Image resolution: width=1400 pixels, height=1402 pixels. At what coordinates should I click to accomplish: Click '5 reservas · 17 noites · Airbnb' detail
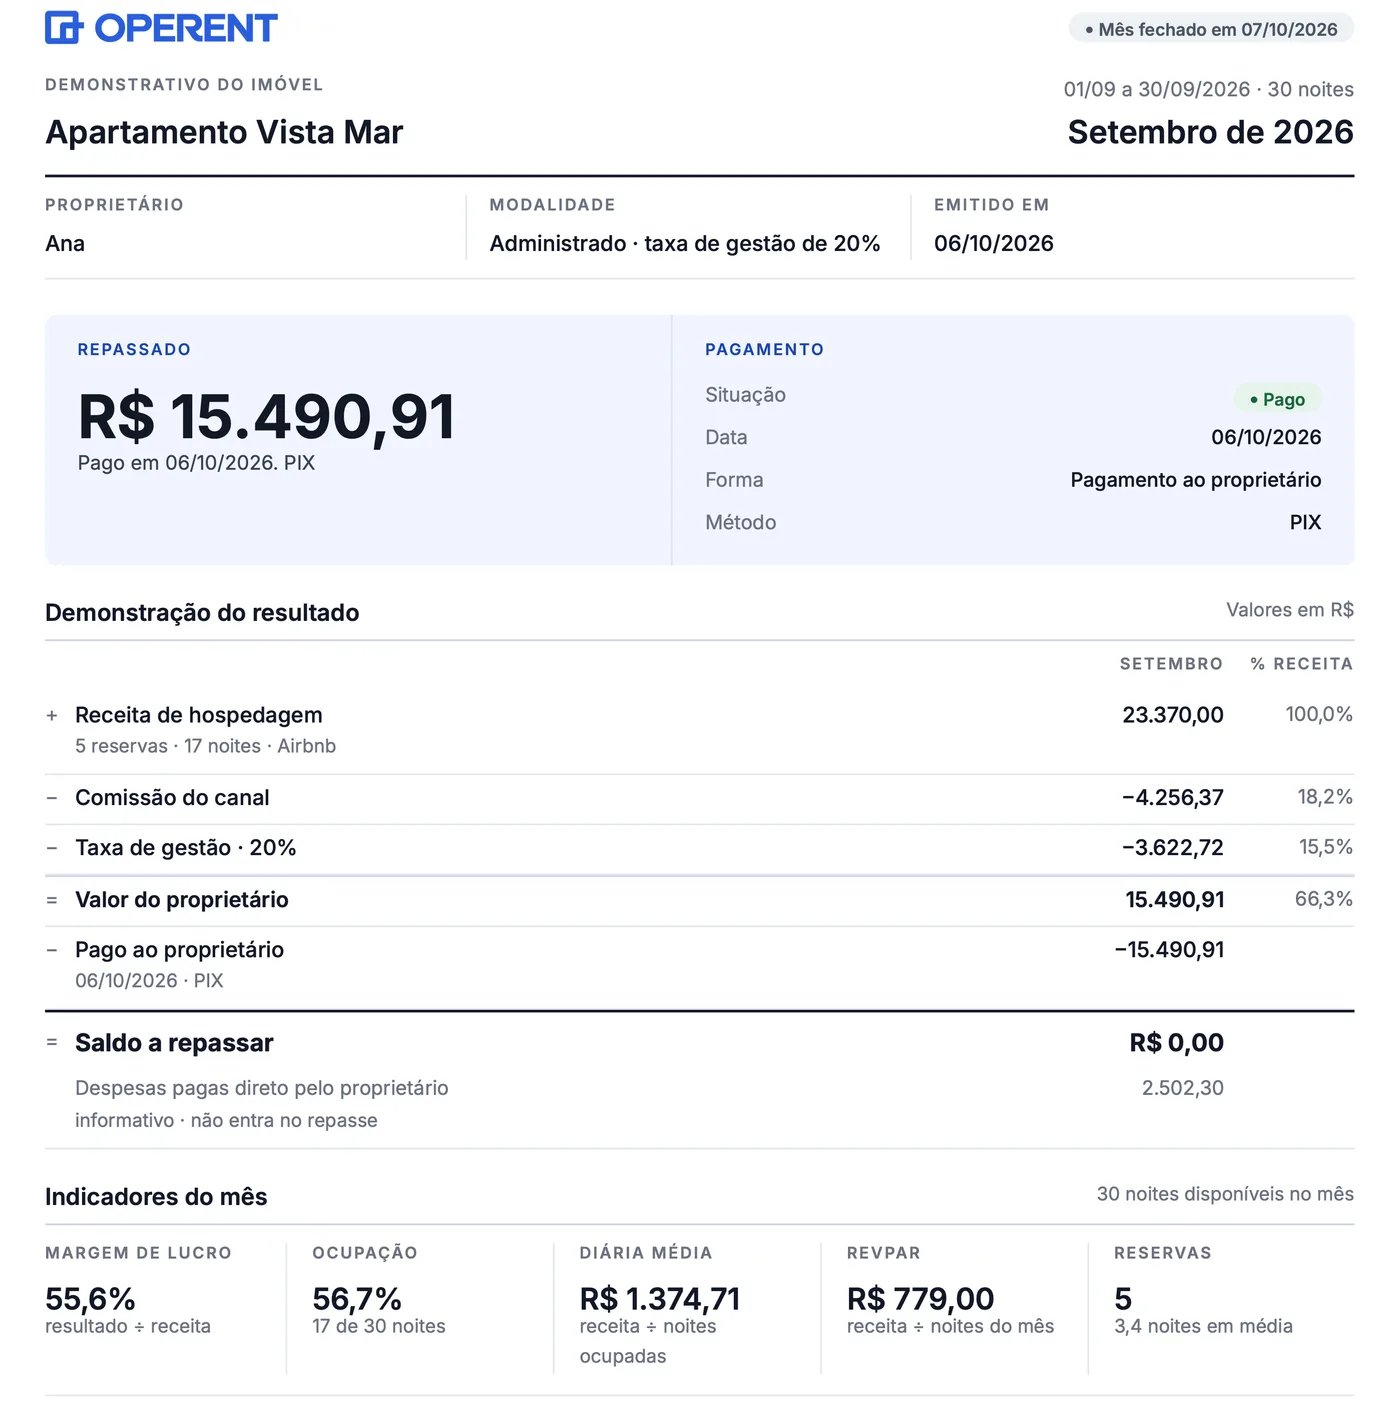(205, 746)
